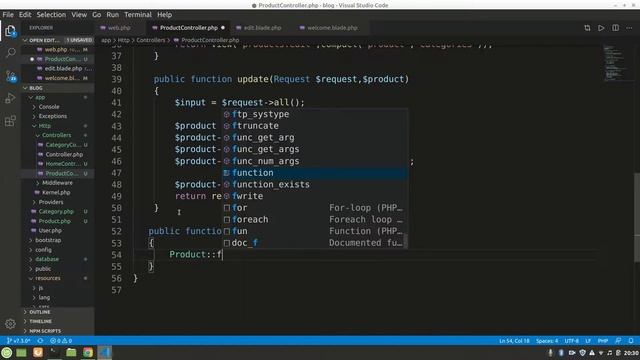The image size is (640, 360).
Task: Click Ln 54, Col 18 in status bar
Action: point(514,340)
